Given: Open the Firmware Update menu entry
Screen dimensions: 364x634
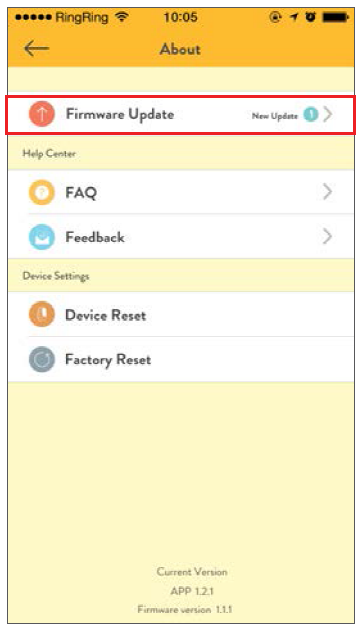Looking at the screenshot, I should coord(181,115).
